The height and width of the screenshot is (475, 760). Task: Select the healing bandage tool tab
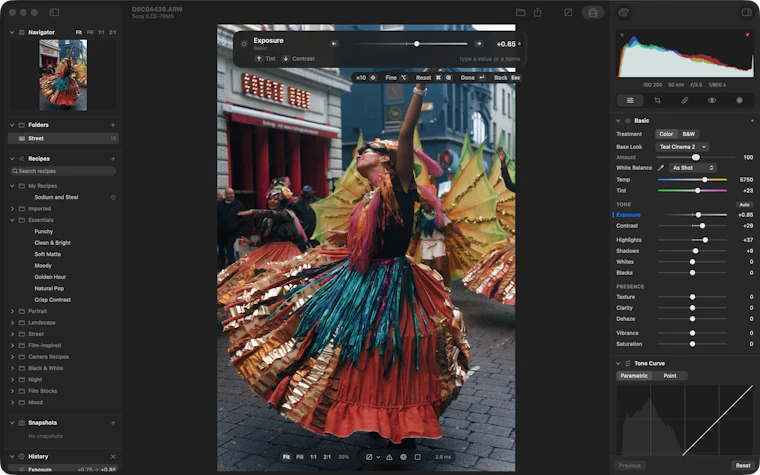(x=684, y=100)
